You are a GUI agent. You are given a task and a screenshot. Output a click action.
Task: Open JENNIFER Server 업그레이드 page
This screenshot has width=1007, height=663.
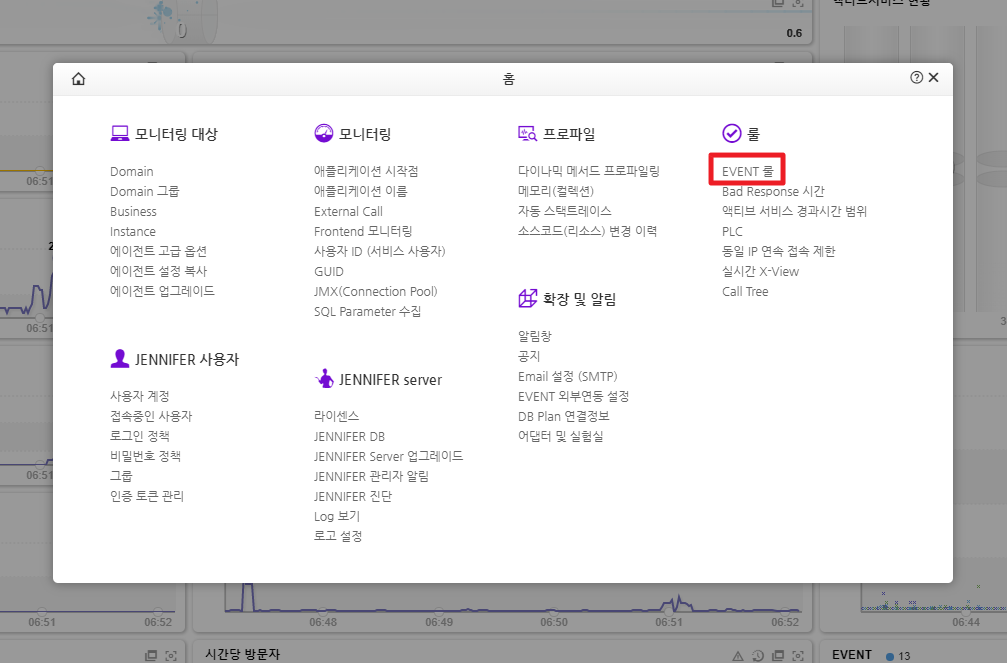(x=388, y=456)
